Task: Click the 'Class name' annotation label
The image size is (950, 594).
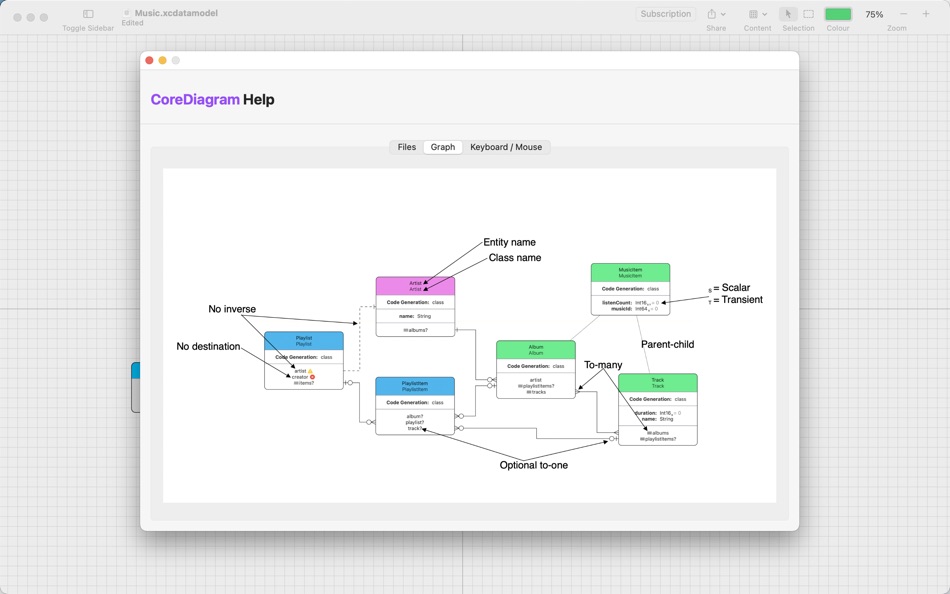Action: click(x=515, y=258)
